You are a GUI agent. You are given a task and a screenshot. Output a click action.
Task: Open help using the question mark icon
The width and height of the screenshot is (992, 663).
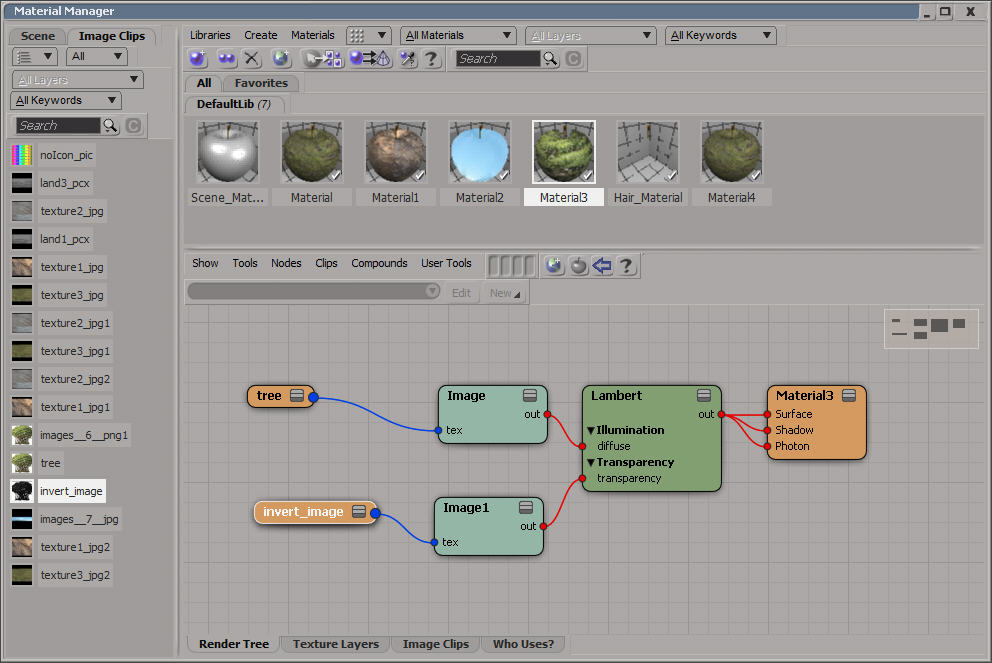(x=431, y=58)
